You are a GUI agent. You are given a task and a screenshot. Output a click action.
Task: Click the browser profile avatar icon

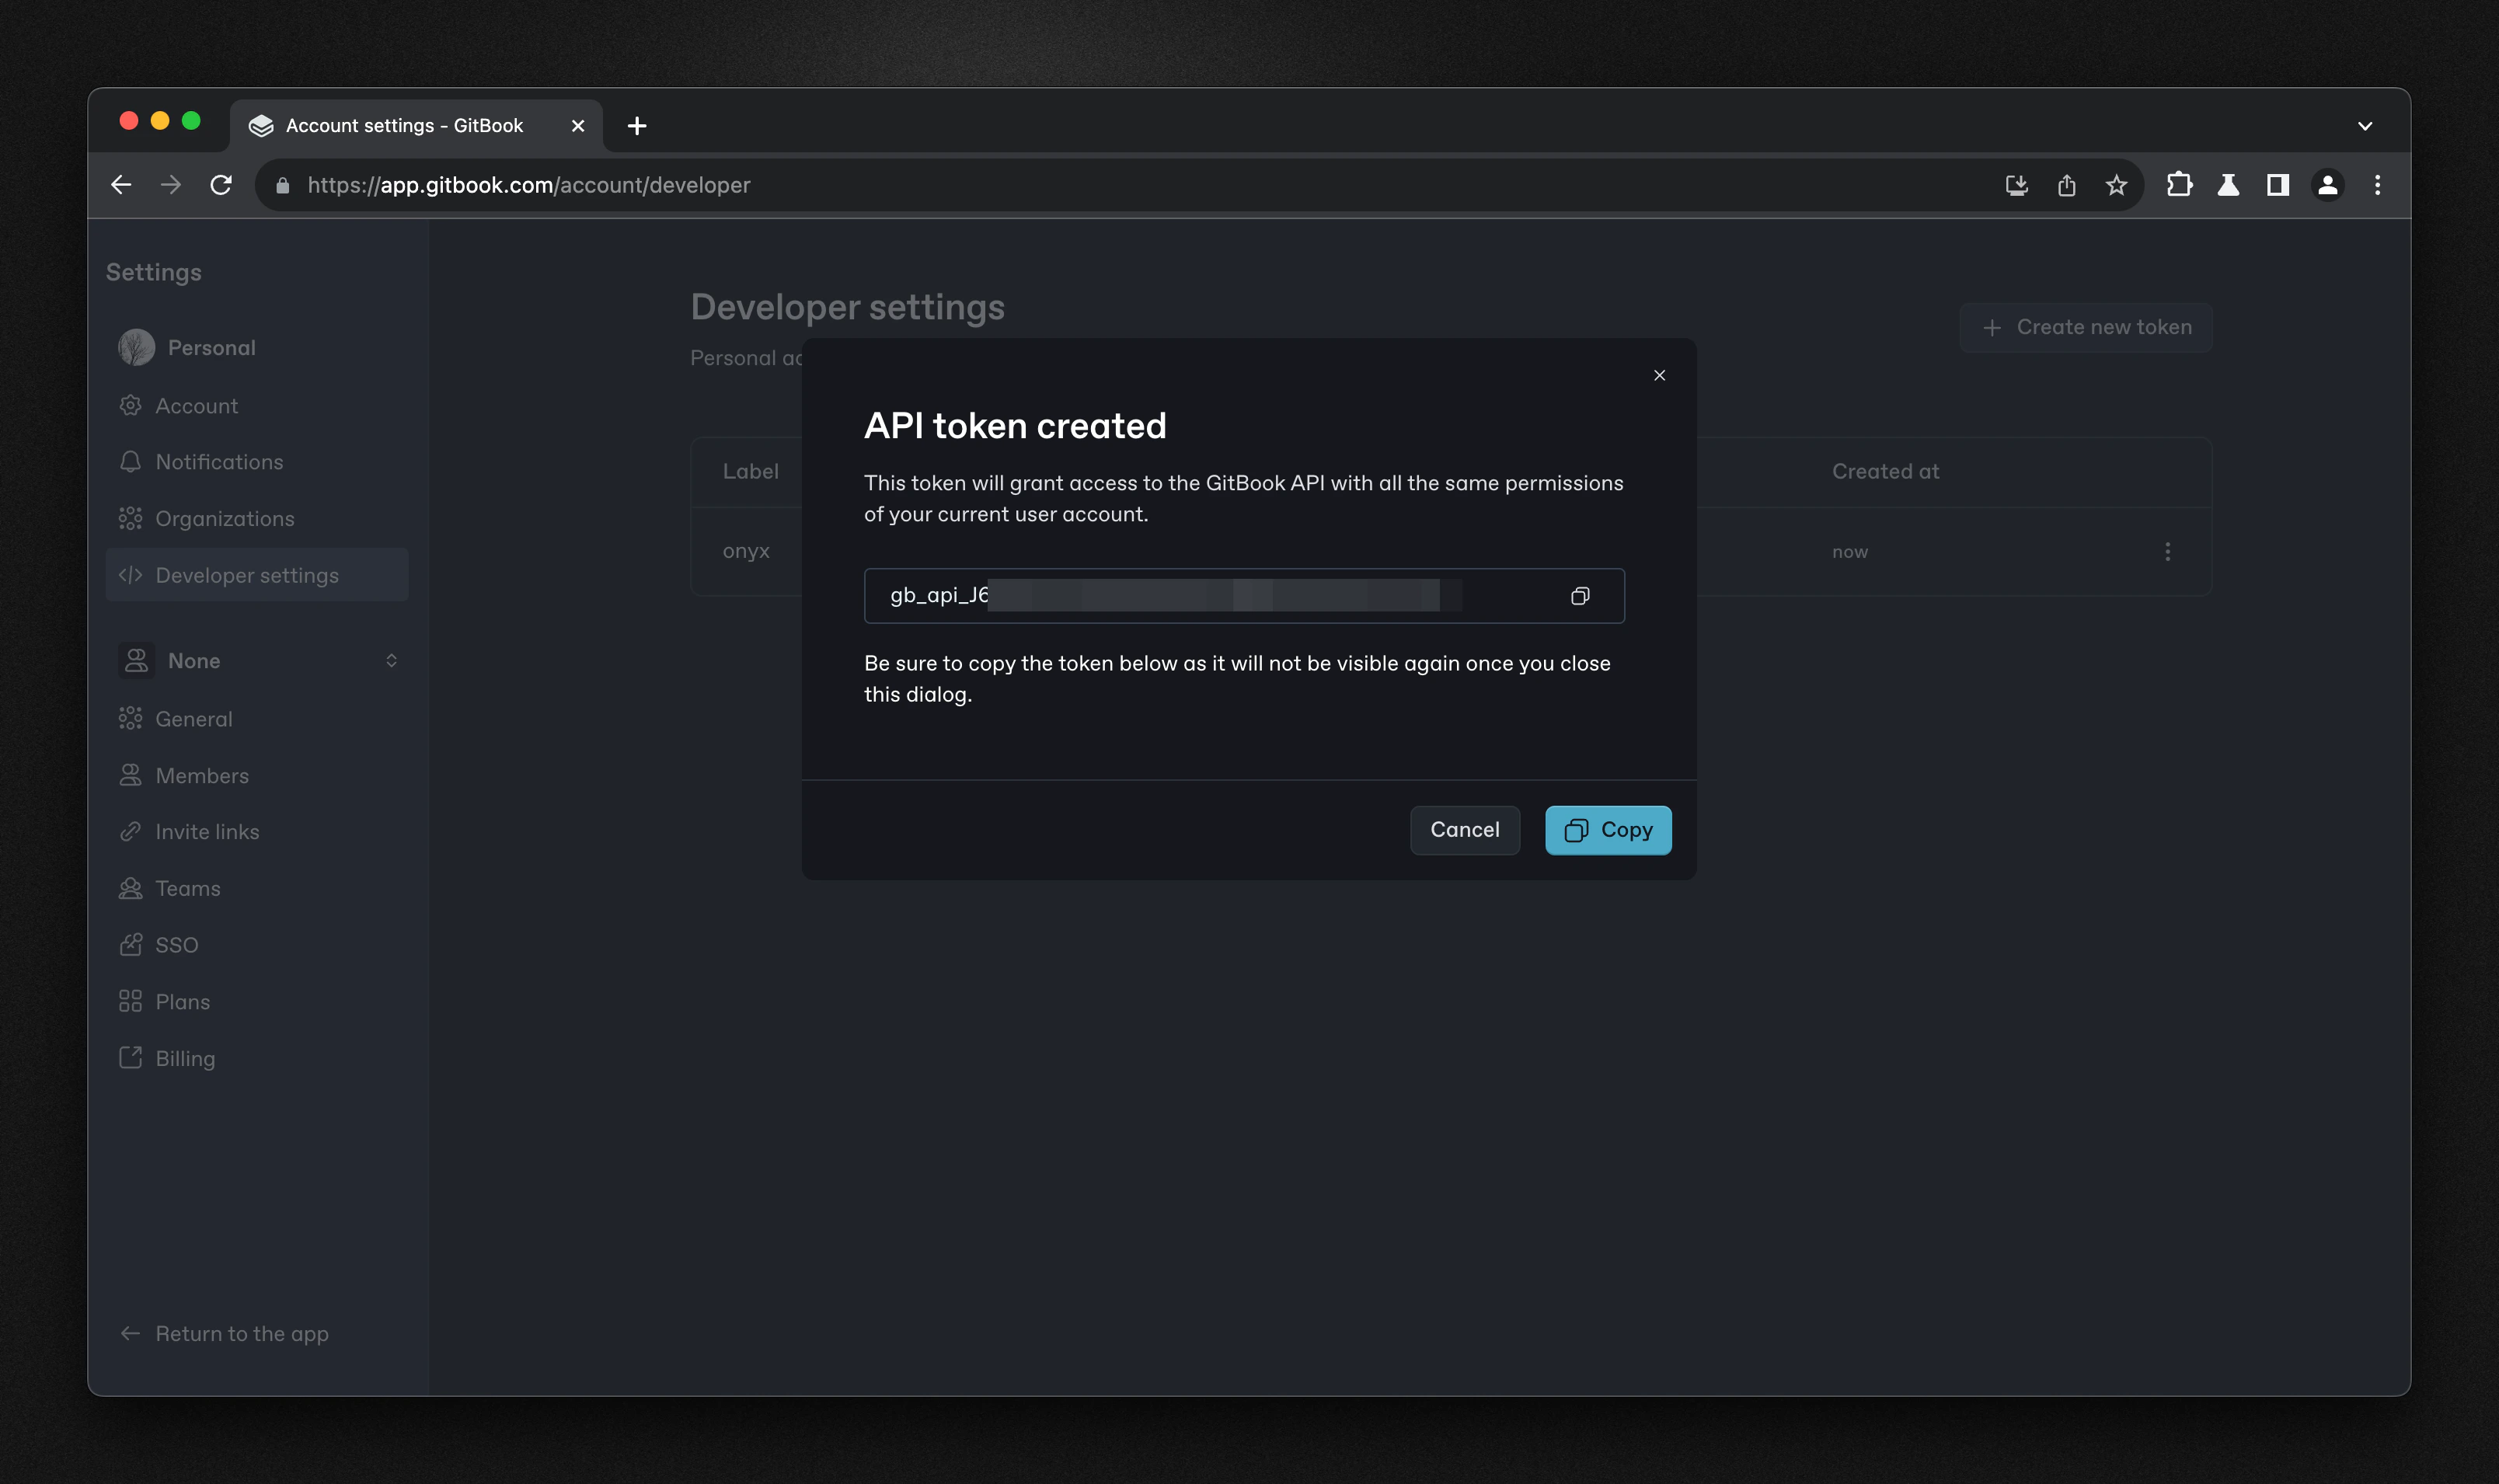pyautogui.click(x=2327, y=185)
